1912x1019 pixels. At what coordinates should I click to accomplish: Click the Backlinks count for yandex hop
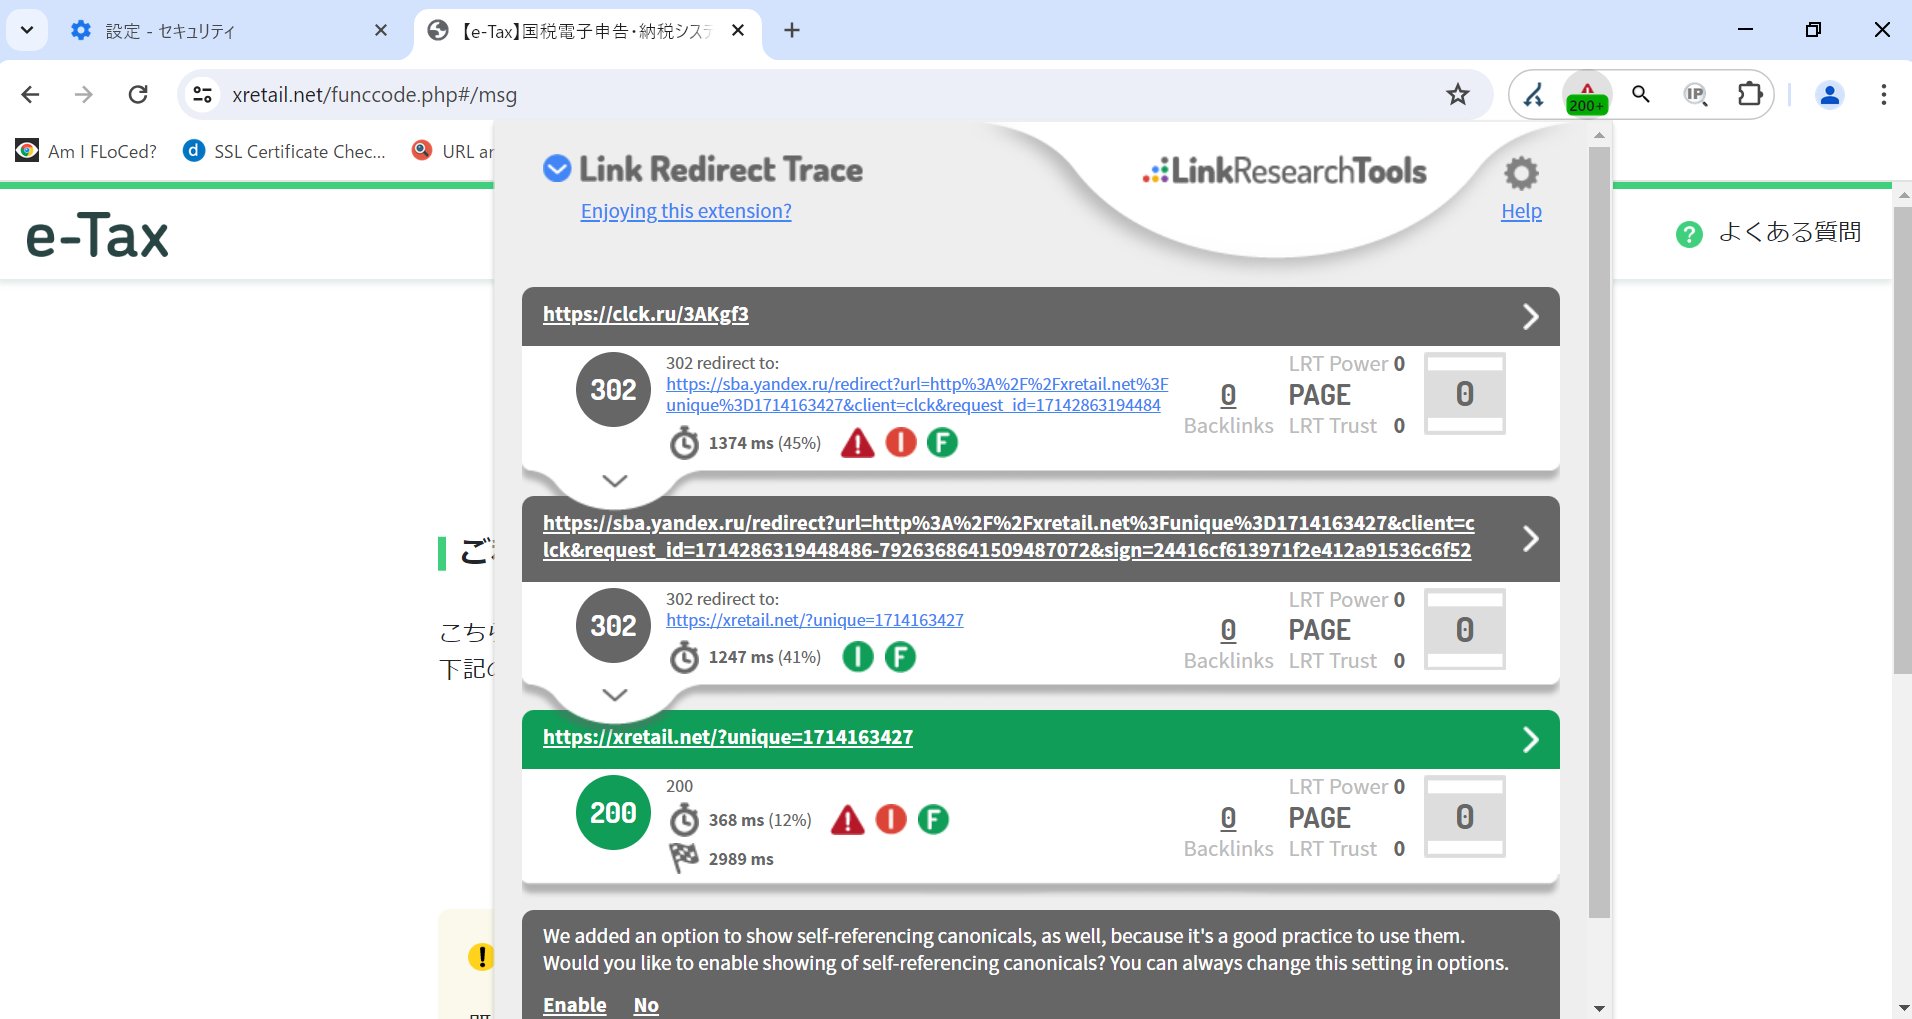[1228, 630]
